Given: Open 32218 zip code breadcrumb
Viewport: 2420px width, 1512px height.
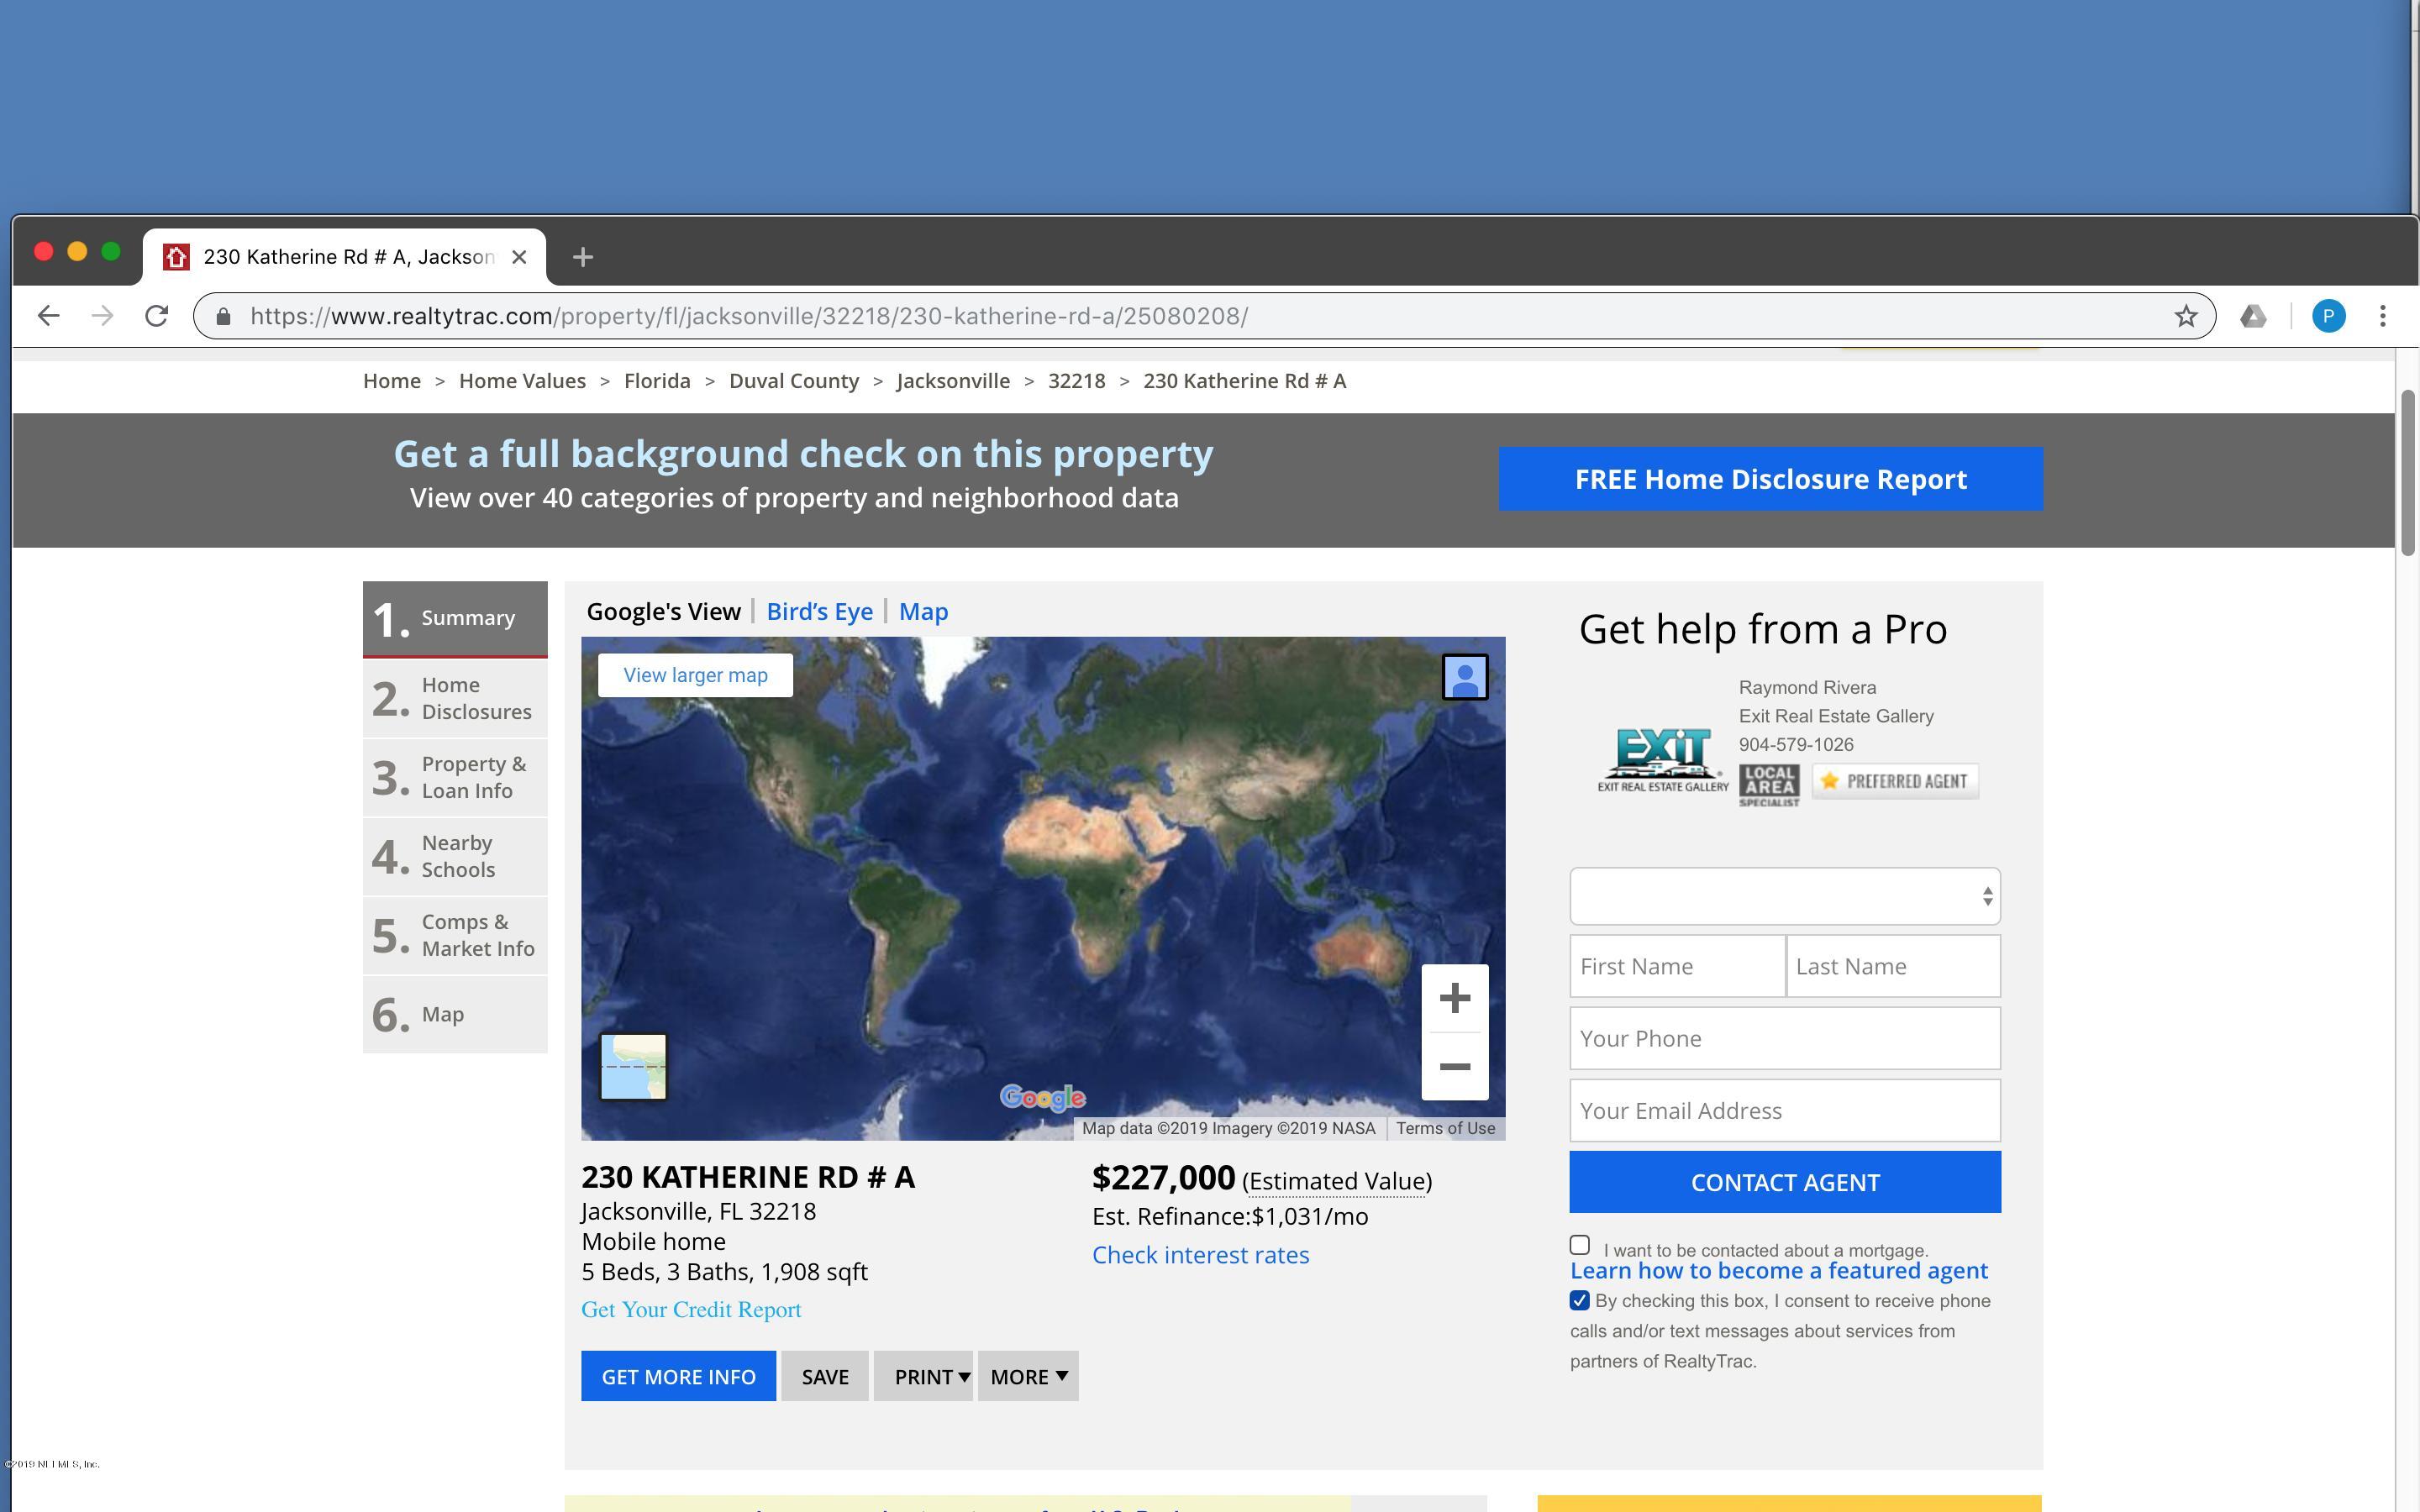Looking at the screenshot, I should pyautogui.click(x=1076, y=381).
